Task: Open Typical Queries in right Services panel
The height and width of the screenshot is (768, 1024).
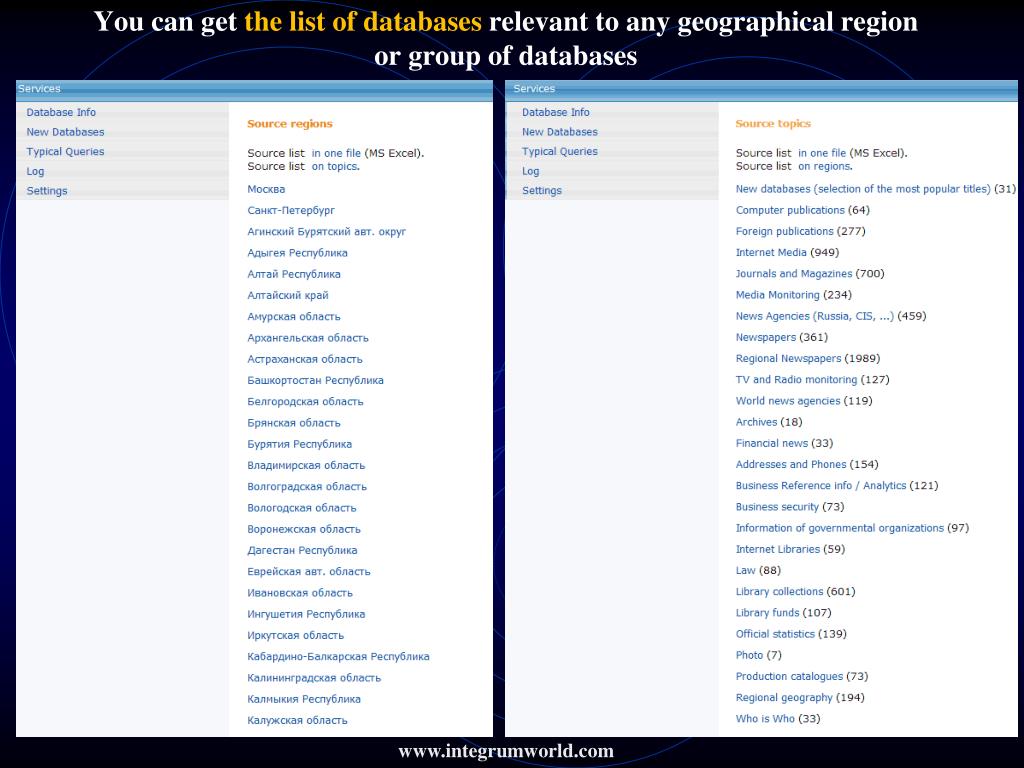Action: pyautogui.click(x=560, y=152)
